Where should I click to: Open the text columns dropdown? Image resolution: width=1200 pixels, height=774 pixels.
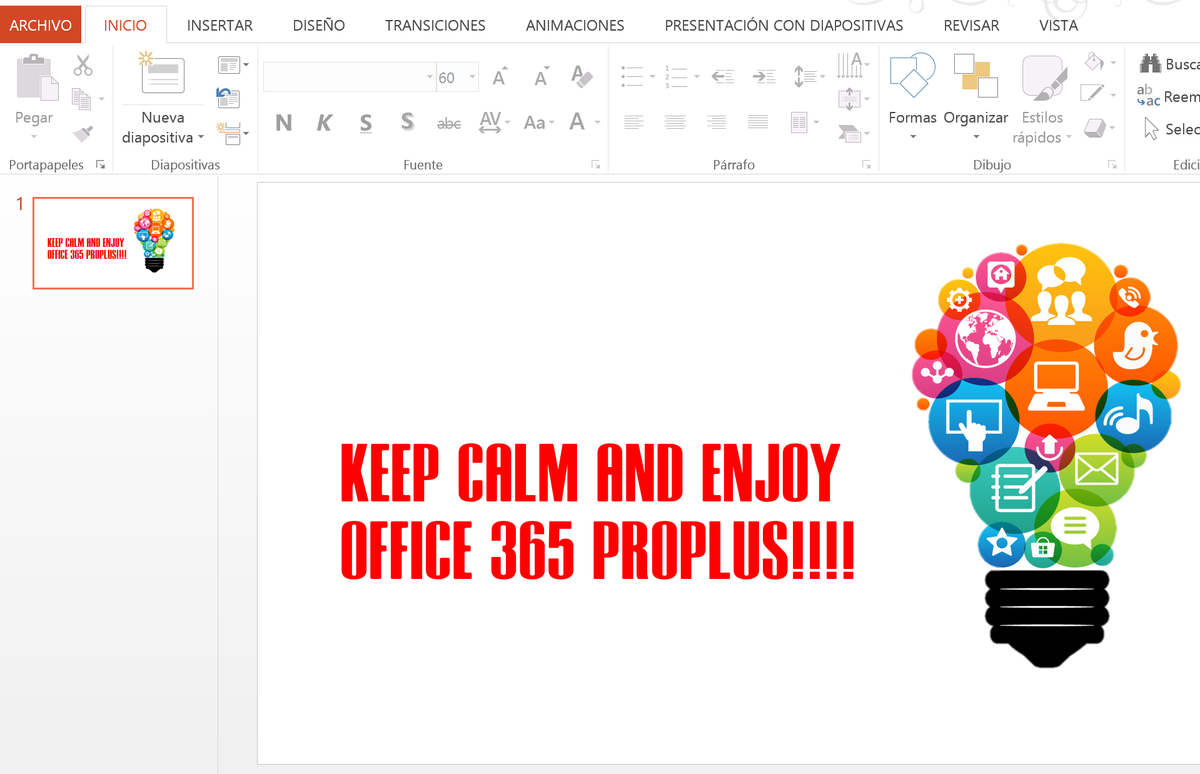(804, 123)
